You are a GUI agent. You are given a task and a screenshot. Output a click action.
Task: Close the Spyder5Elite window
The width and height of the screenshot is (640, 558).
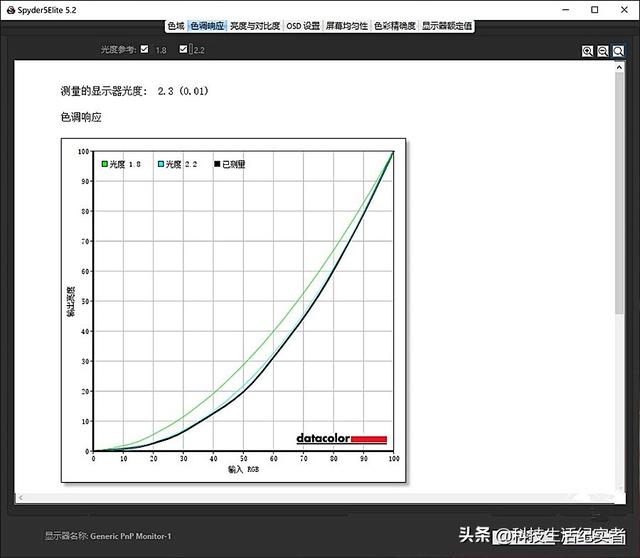(624, 10)
